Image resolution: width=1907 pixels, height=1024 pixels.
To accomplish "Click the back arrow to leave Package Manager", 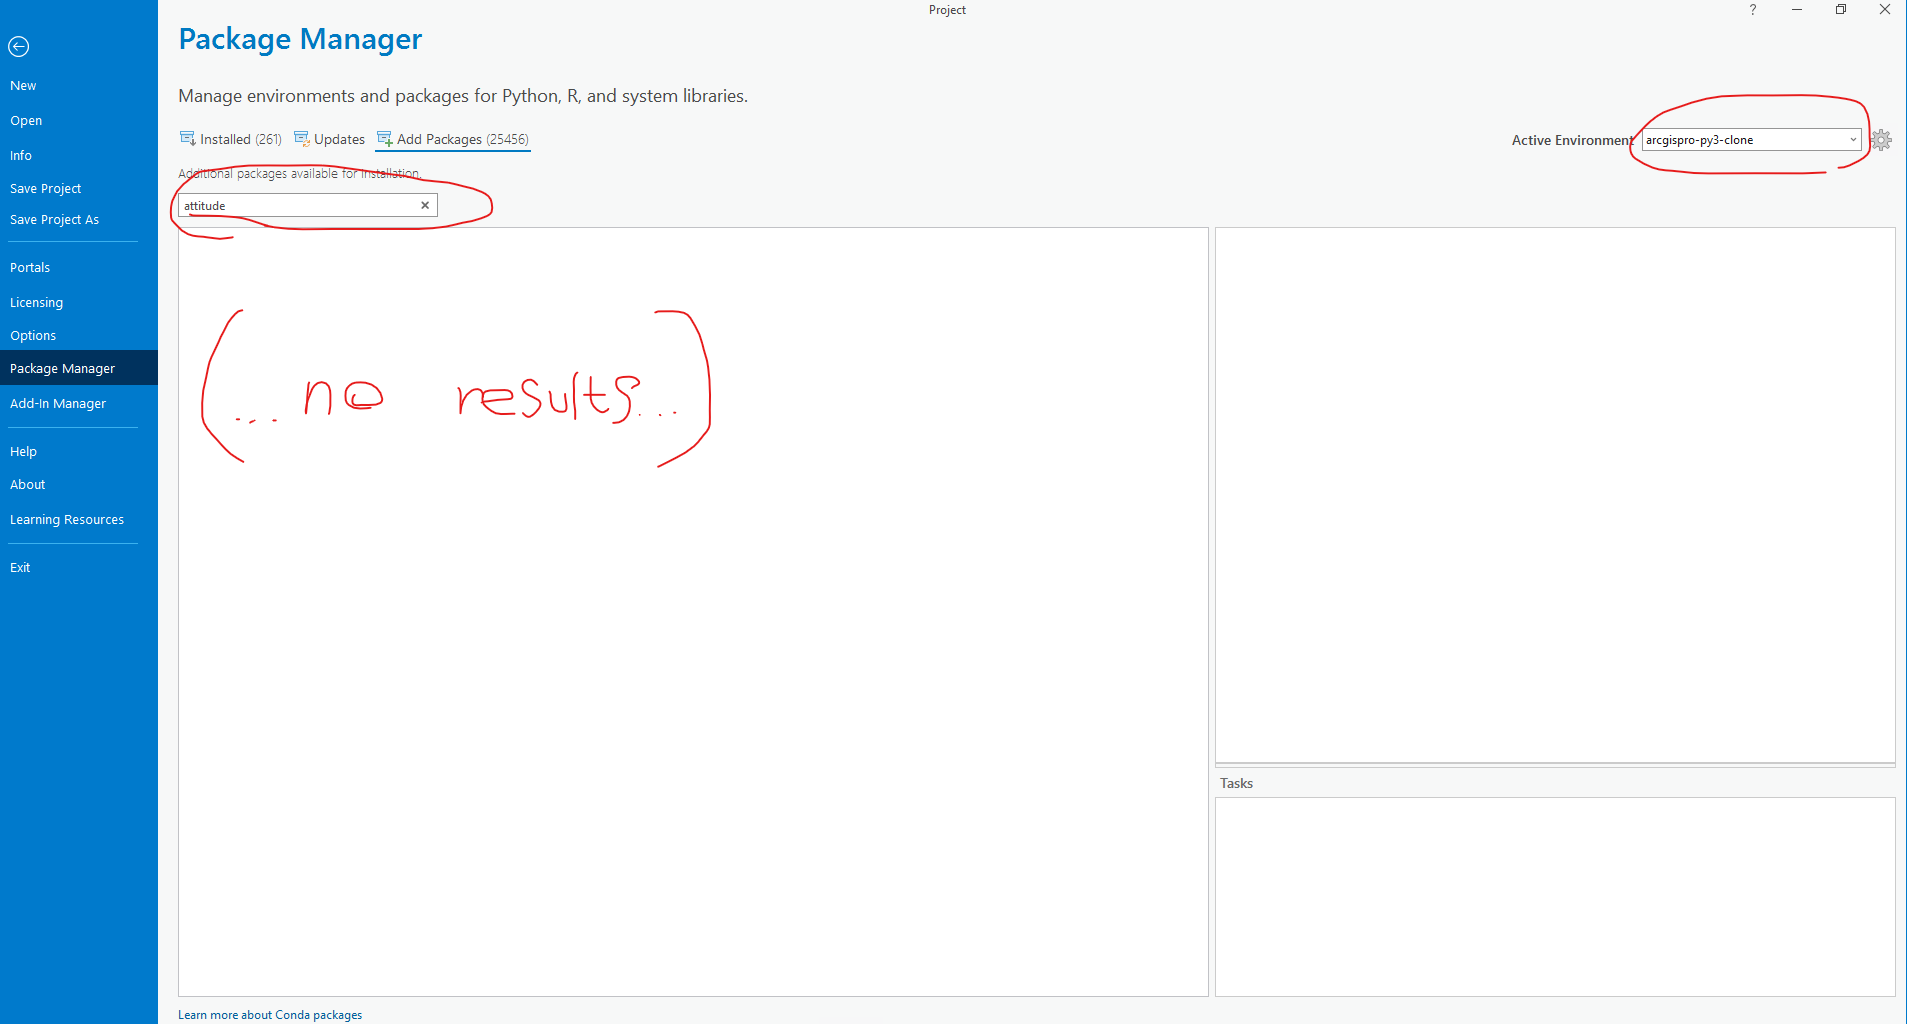I will (x=19, y=46).
